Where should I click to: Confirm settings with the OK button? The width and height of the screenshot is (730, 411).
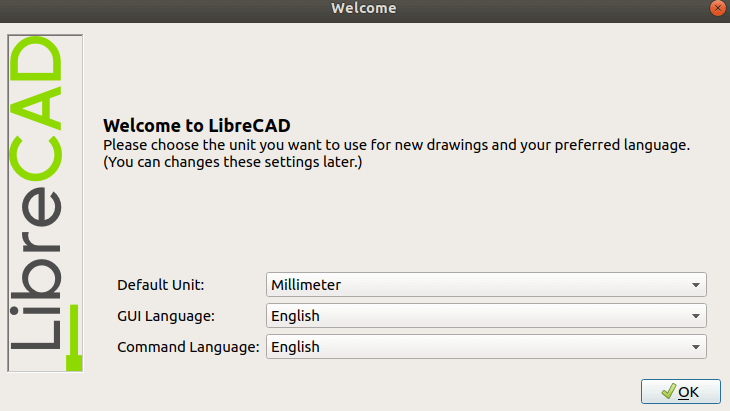681,391
